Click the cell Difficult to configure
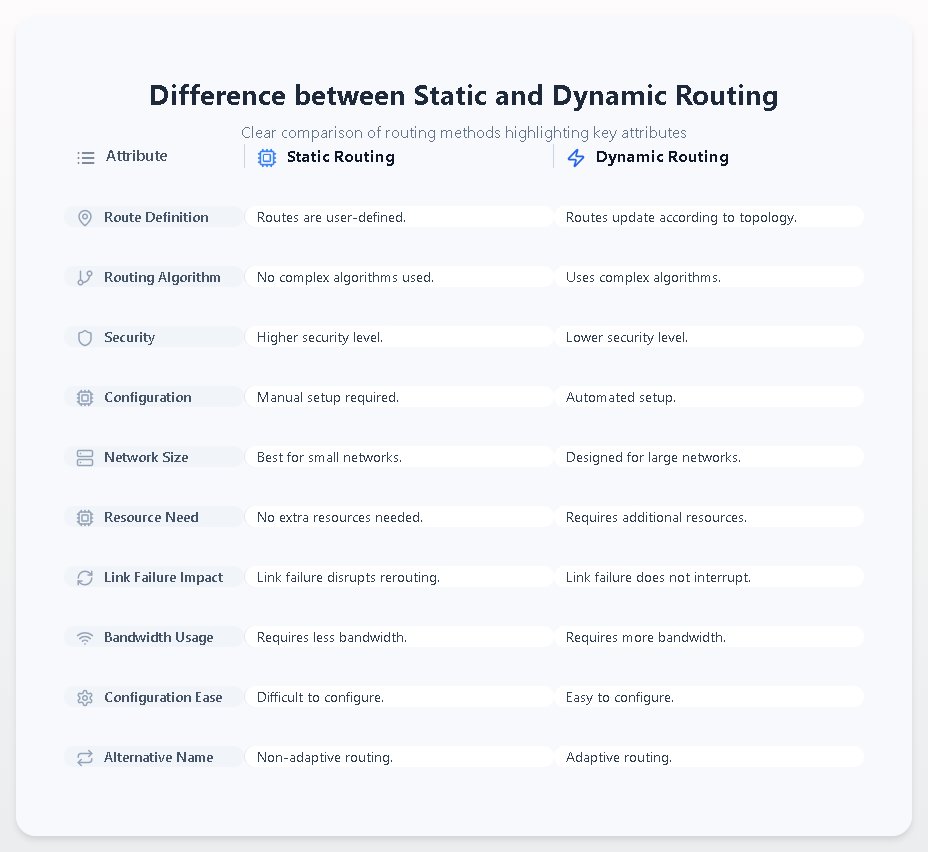The width and height of the screenshot is (928, 852). pos(399,698)
